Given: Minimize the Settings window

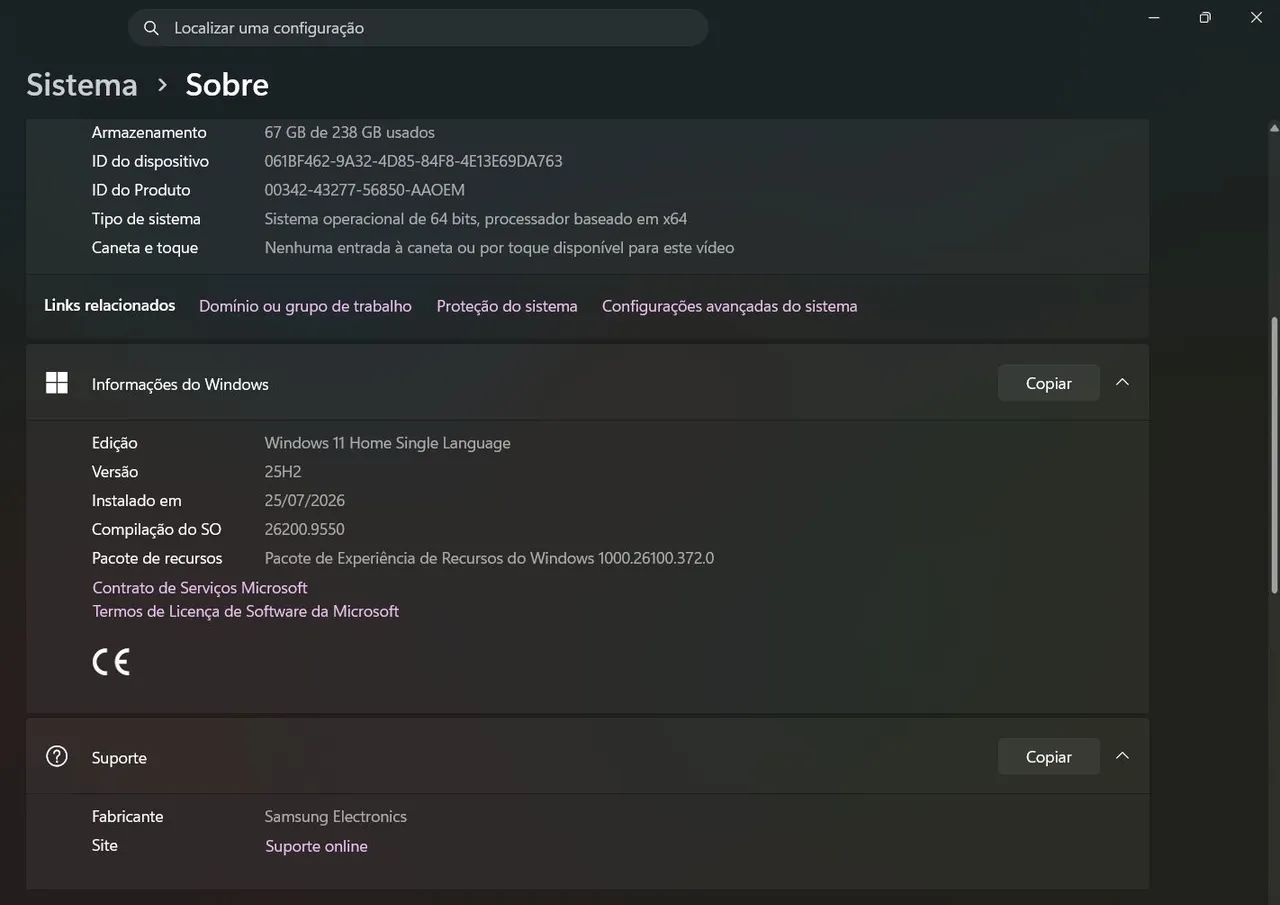Looking at the screenshot, I should (1154, 18).
